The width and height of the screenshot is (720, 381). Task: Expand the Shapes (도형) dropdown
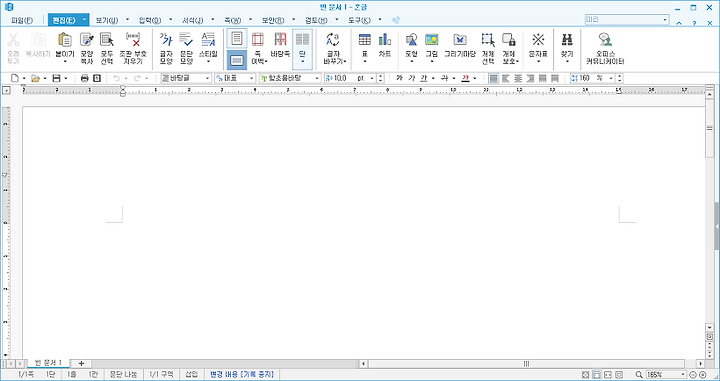tap(411, 61)
